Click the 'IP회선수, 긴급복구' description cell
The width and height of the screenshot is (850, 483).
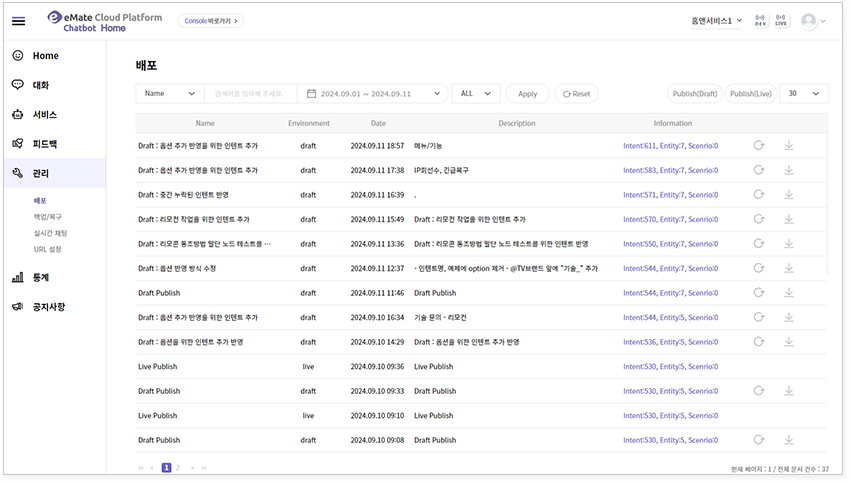(441, 170)
